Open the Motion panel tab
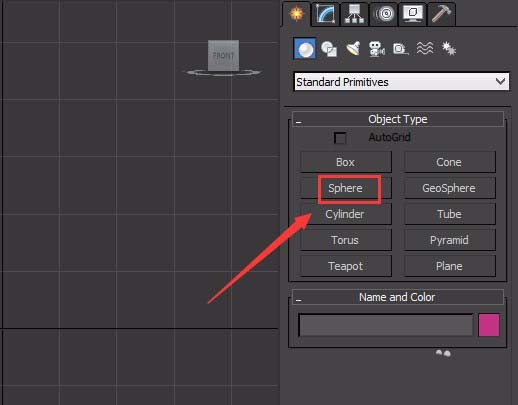 click(x=384, y=14)
